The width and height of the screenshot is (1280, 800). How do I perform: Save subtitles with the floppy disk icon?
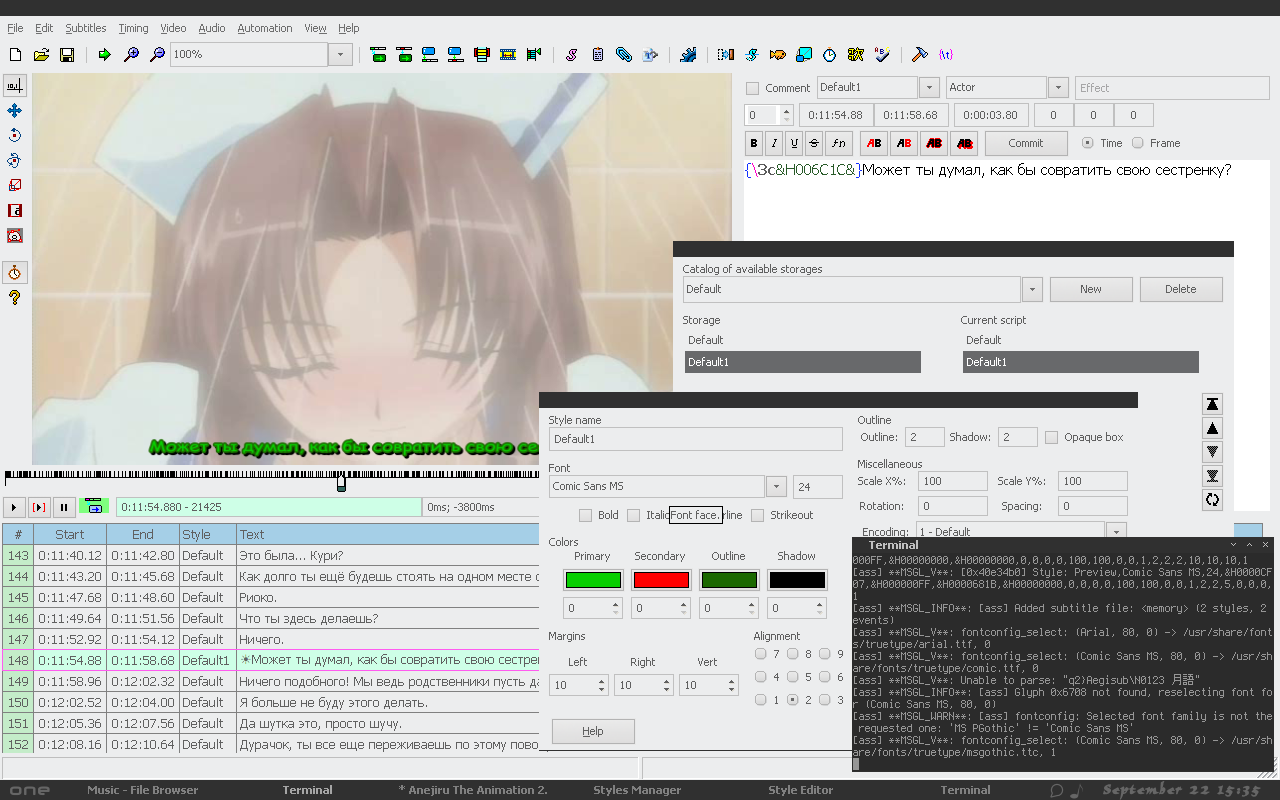(67, 55)
